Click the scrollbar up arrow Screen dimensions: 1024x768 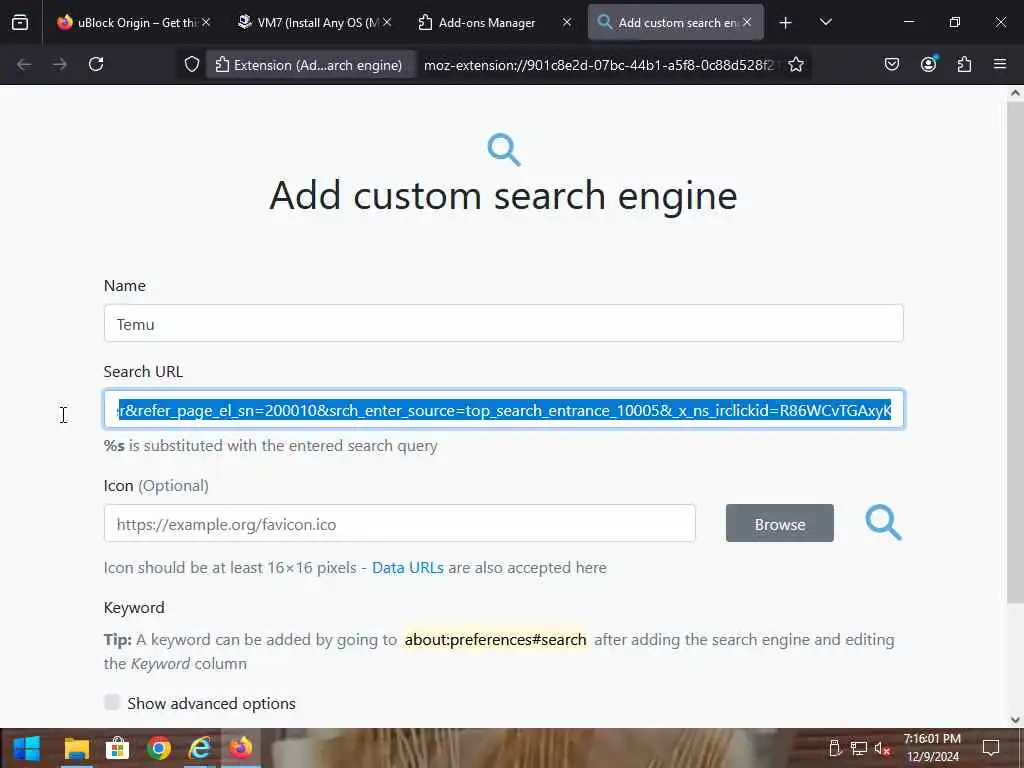pos(1015,93)
